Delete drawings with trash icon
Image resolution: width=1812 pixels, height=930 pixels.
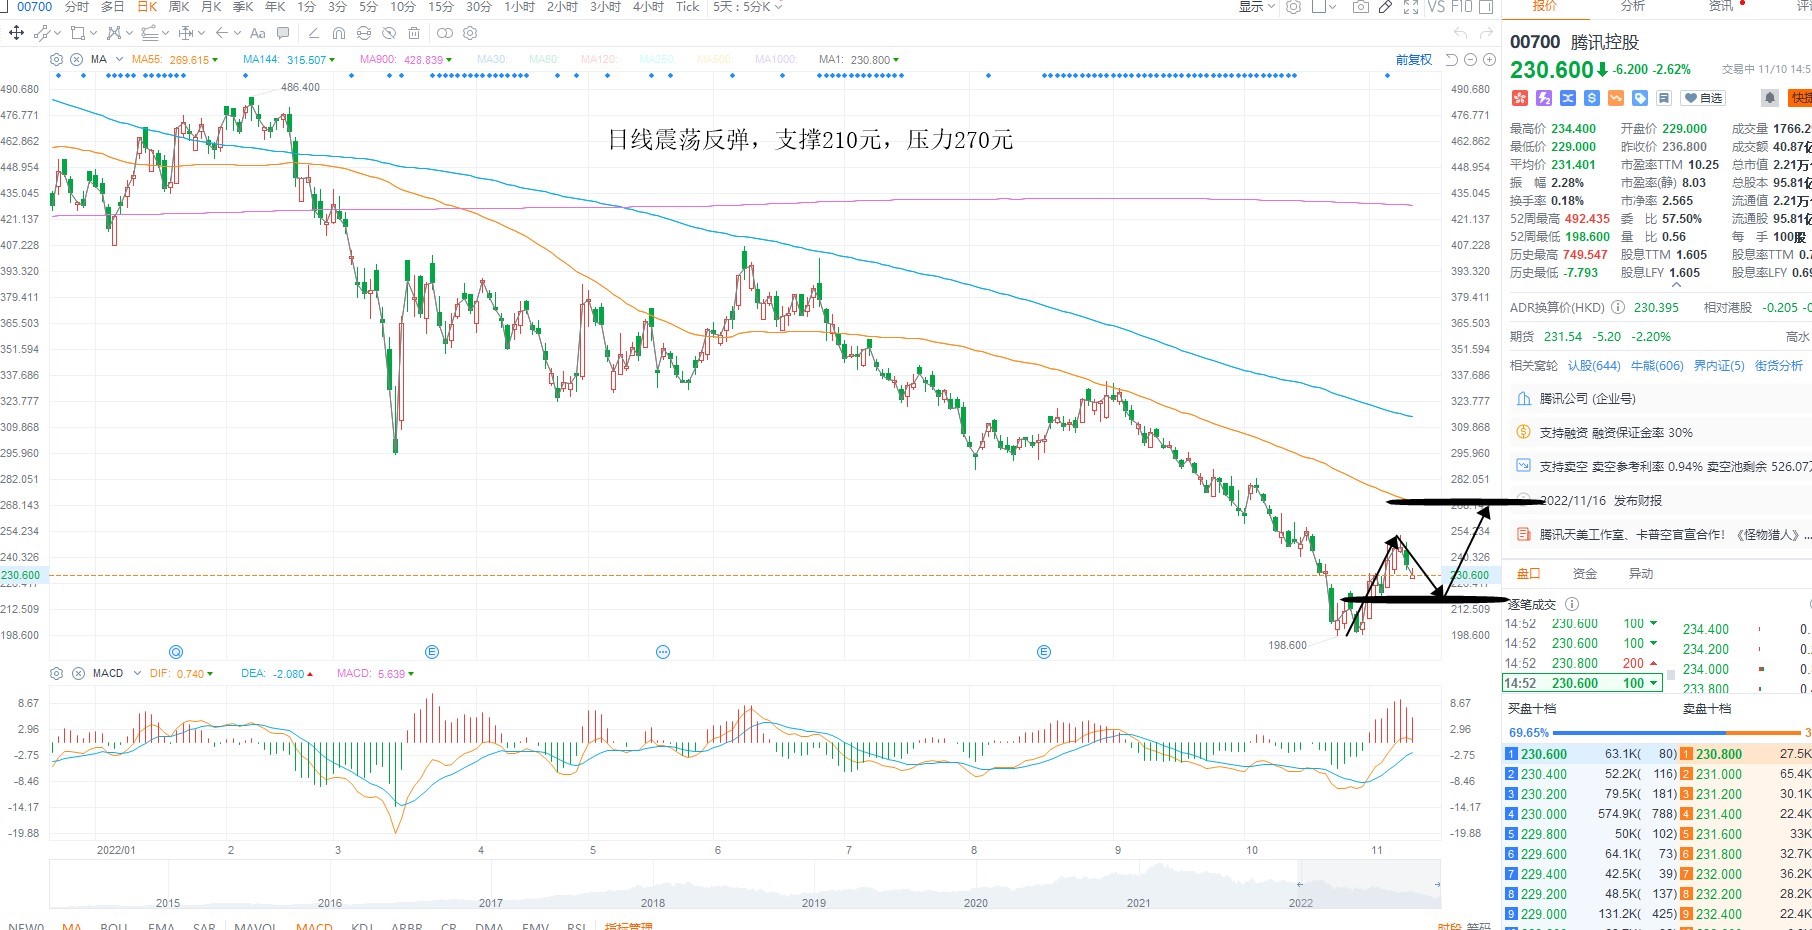tap(414, 33)
